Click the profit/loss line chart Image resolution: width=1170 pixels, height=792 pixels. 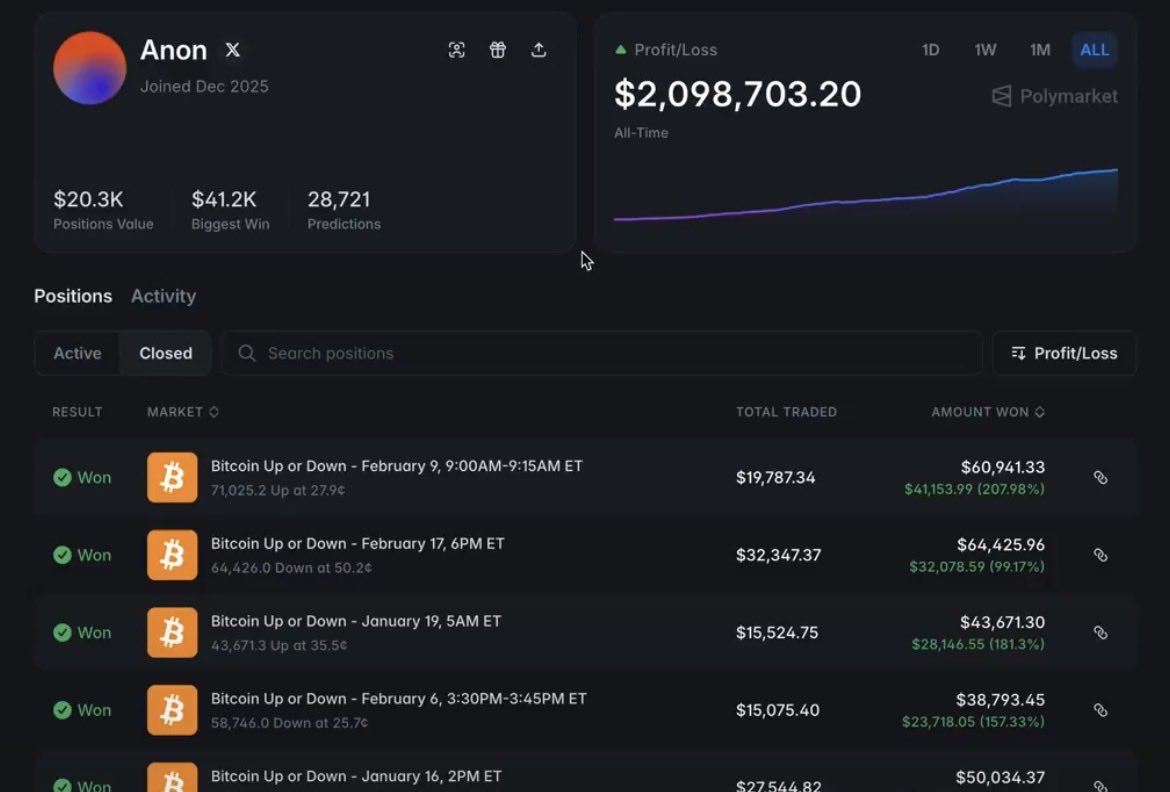click(x=866, y=195)
